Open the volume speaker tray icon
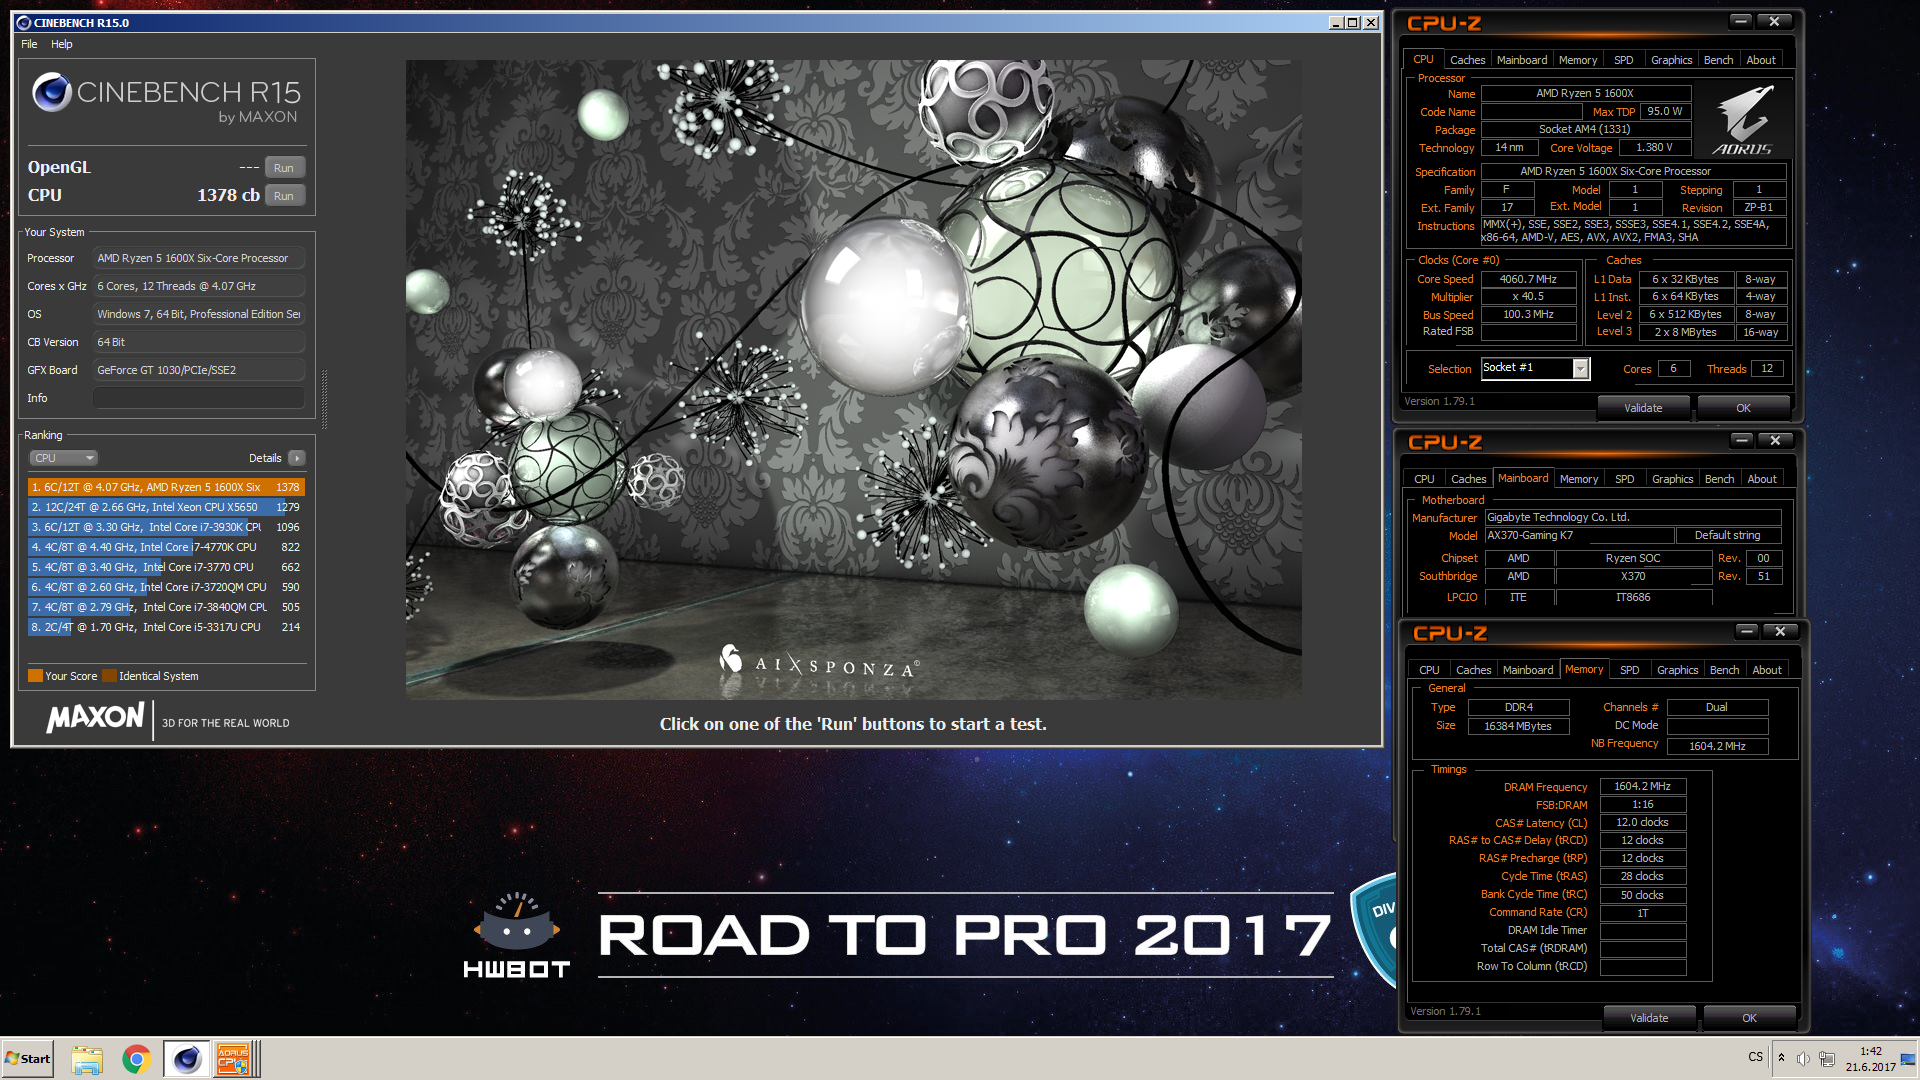The width and height of the screenshot is (1920, 1080). coord(1803,1059)
